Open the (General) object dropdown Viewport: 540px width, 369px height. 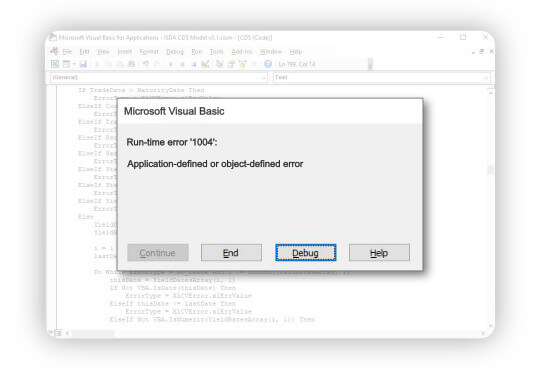[x=159, y=77]
